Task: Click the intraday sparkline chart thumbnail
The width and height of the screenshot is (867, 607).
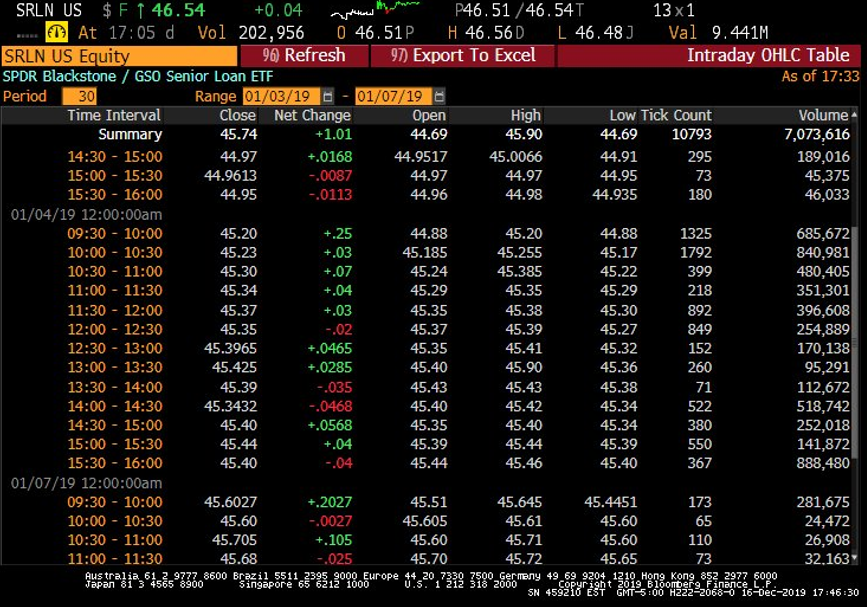Action: tap(376, 9)
